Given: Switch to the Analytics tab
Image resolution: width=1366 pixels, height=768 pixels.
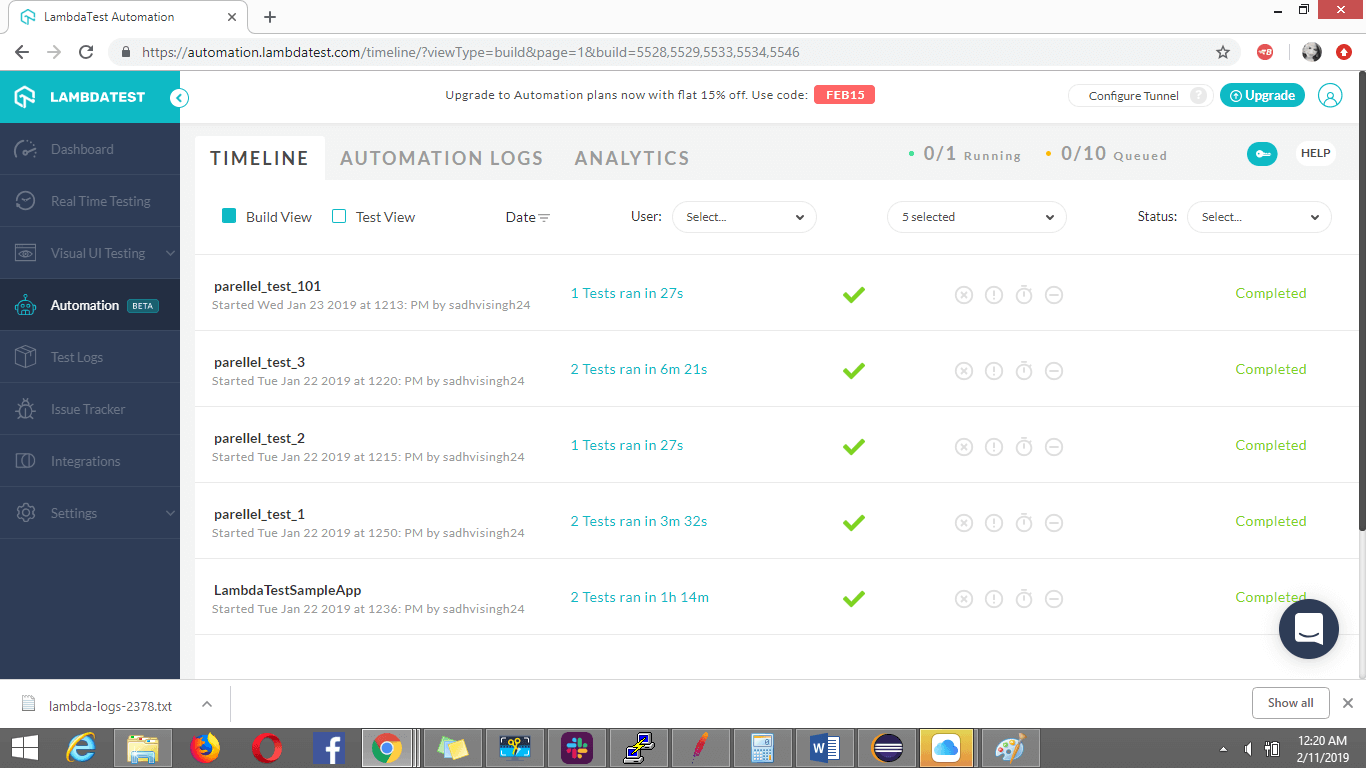Looking at the screenshot, I should (x=632, y=158).
